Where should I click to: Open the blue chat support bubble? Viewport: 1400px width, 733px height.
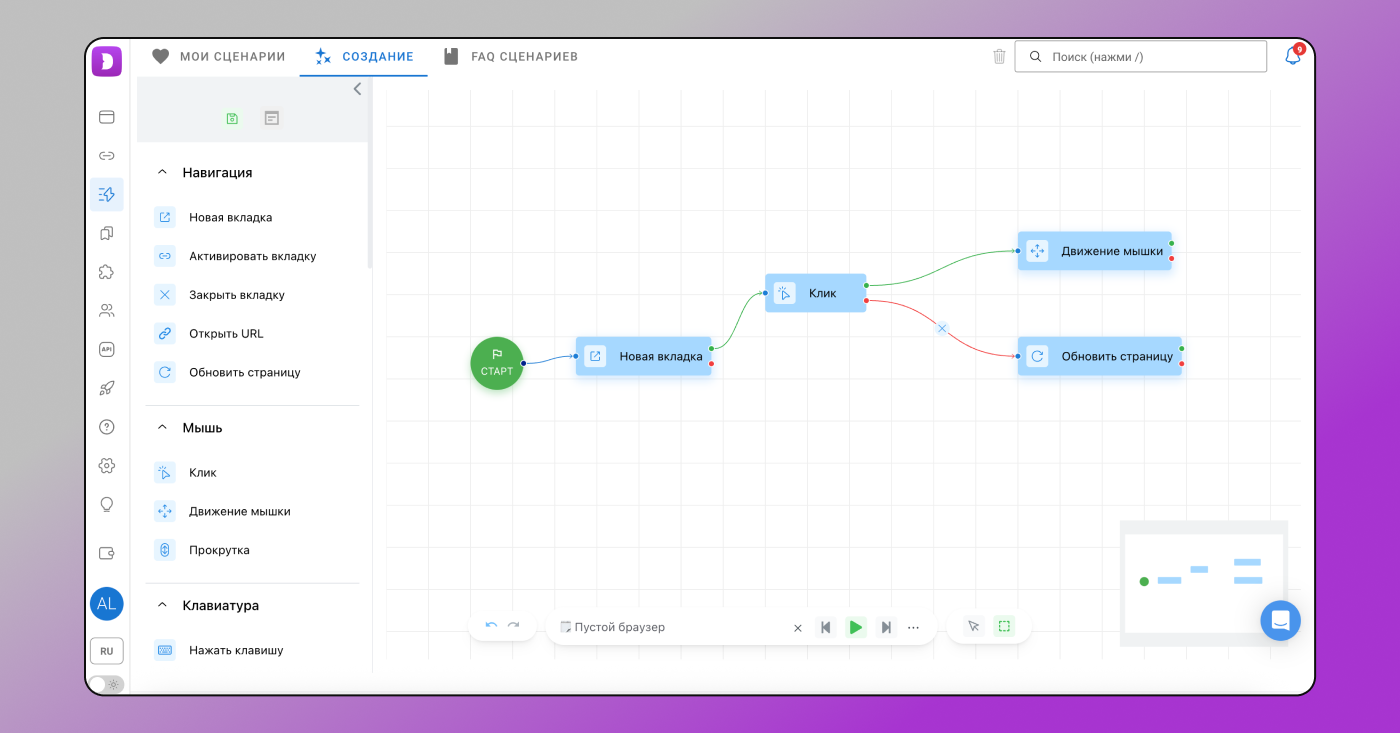[x=1280, y=621]
